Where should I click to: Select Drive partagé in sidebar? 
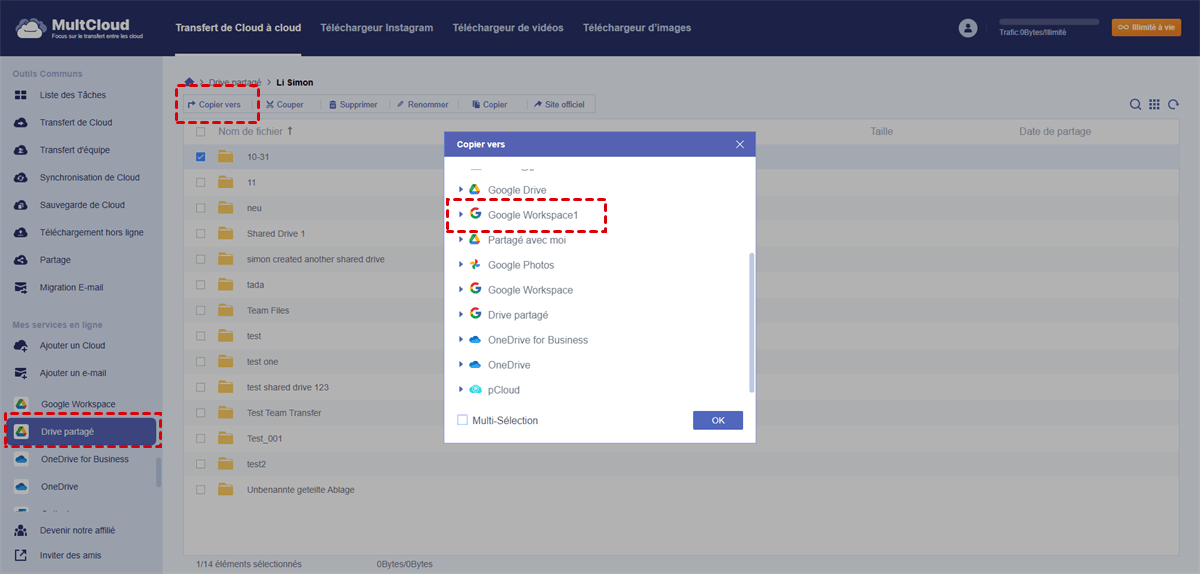pos(82,432)
